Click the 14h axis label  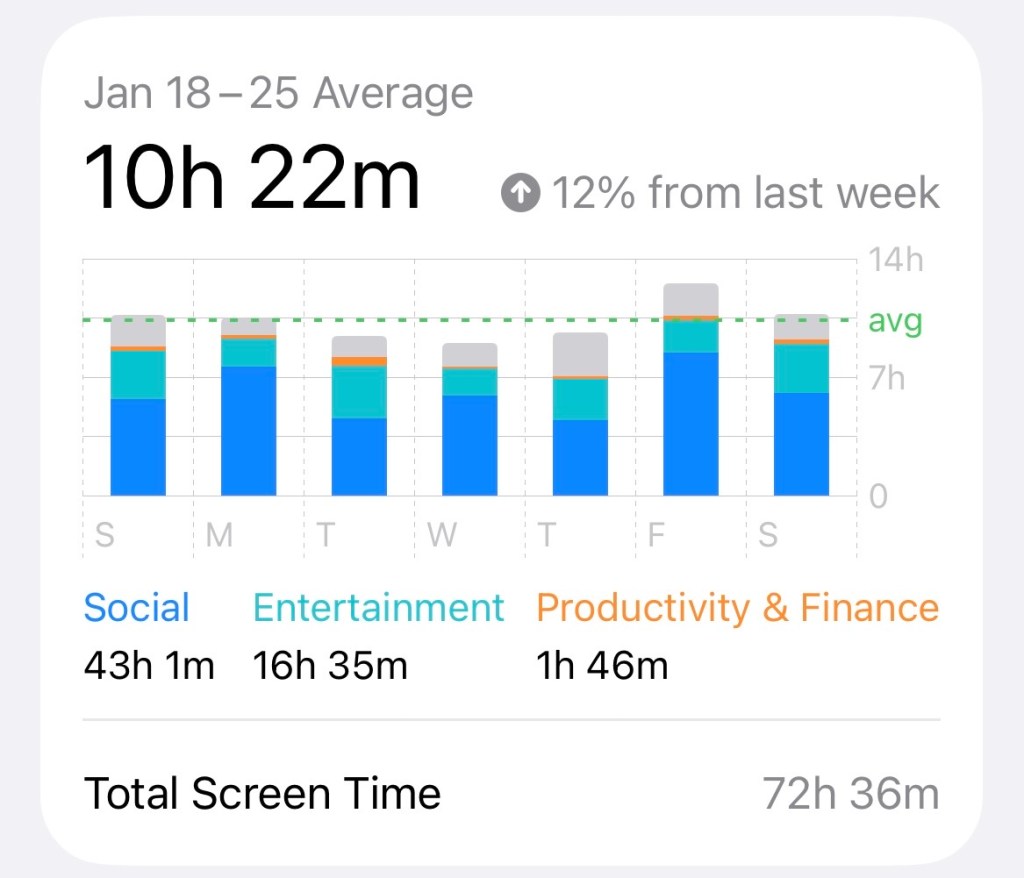(x=895, y=261)
